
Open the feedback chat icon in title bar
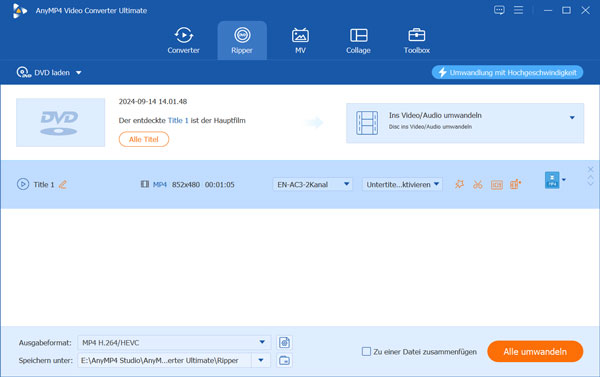point(499,10)
